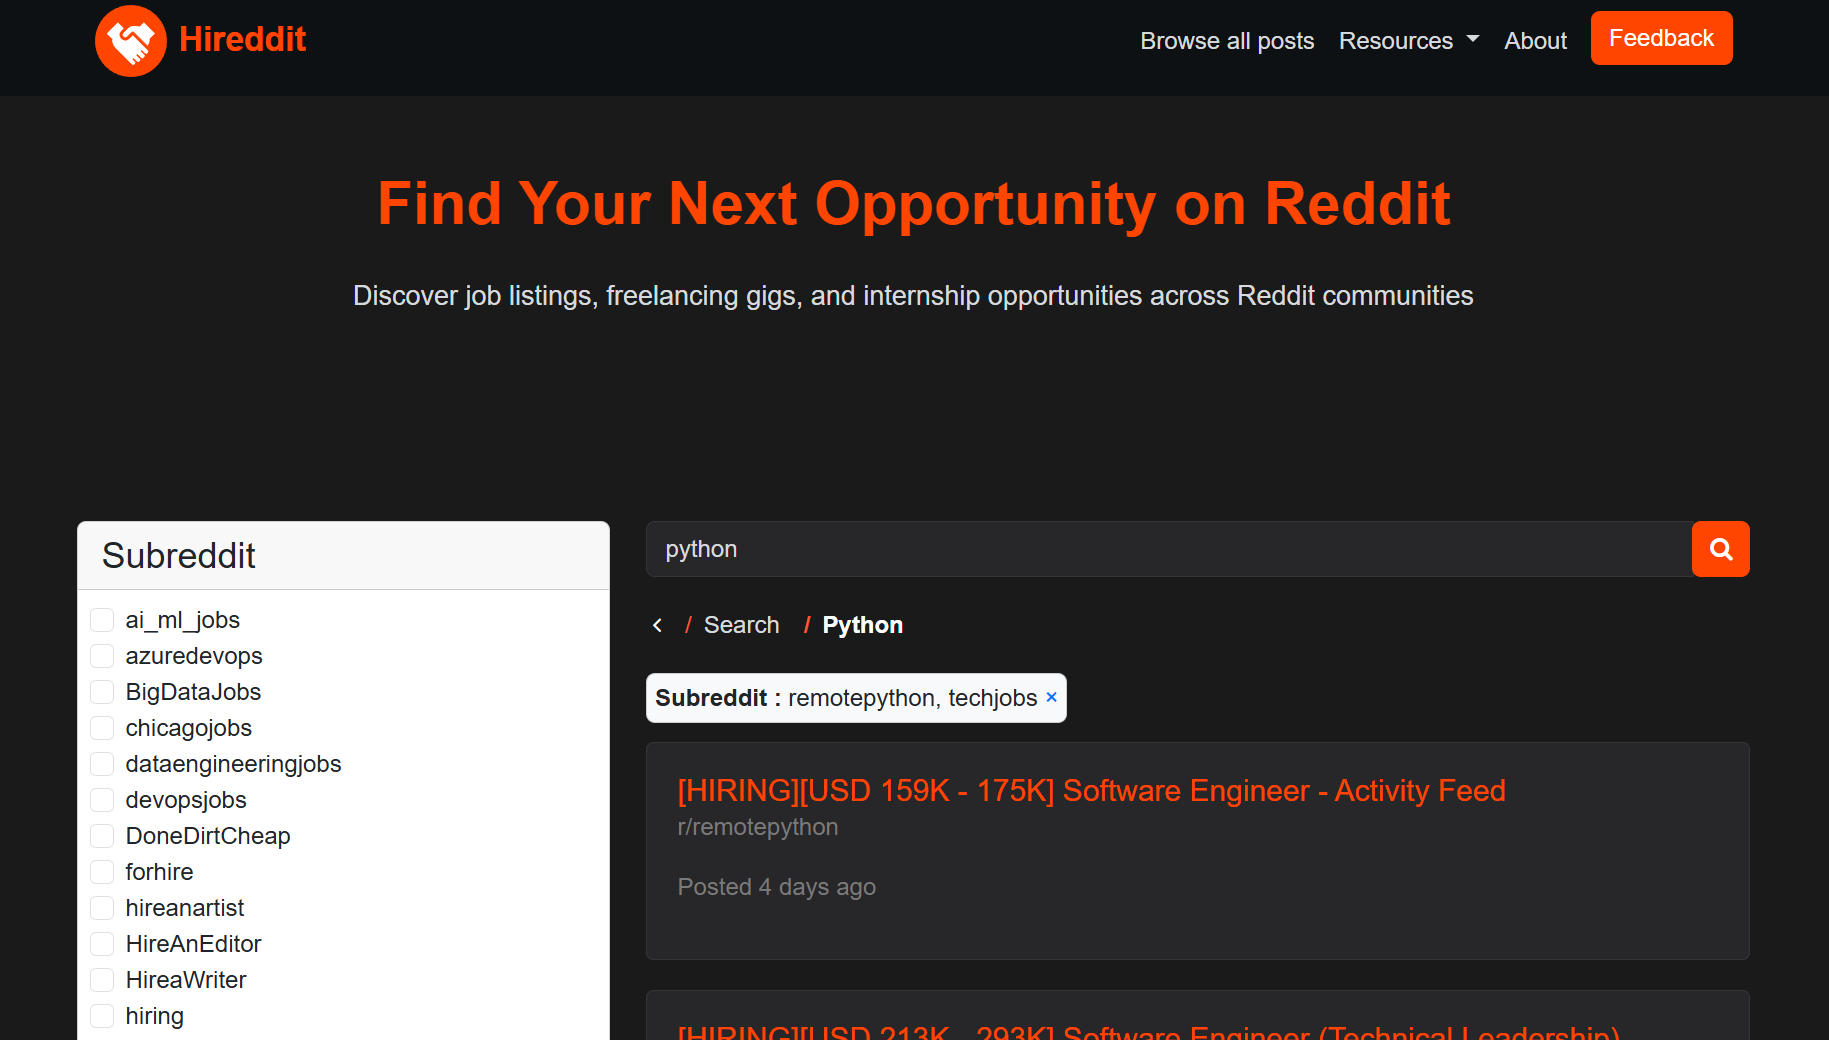Check the hireanartist subreddit checkbox
The image size is (1829, 1040).
click(x=102, y=908)
